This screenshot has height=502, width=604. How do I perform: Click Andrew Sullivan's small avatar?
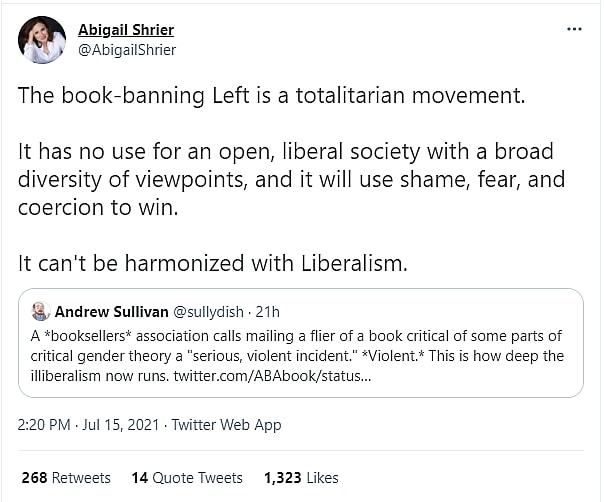click(40, 311)
